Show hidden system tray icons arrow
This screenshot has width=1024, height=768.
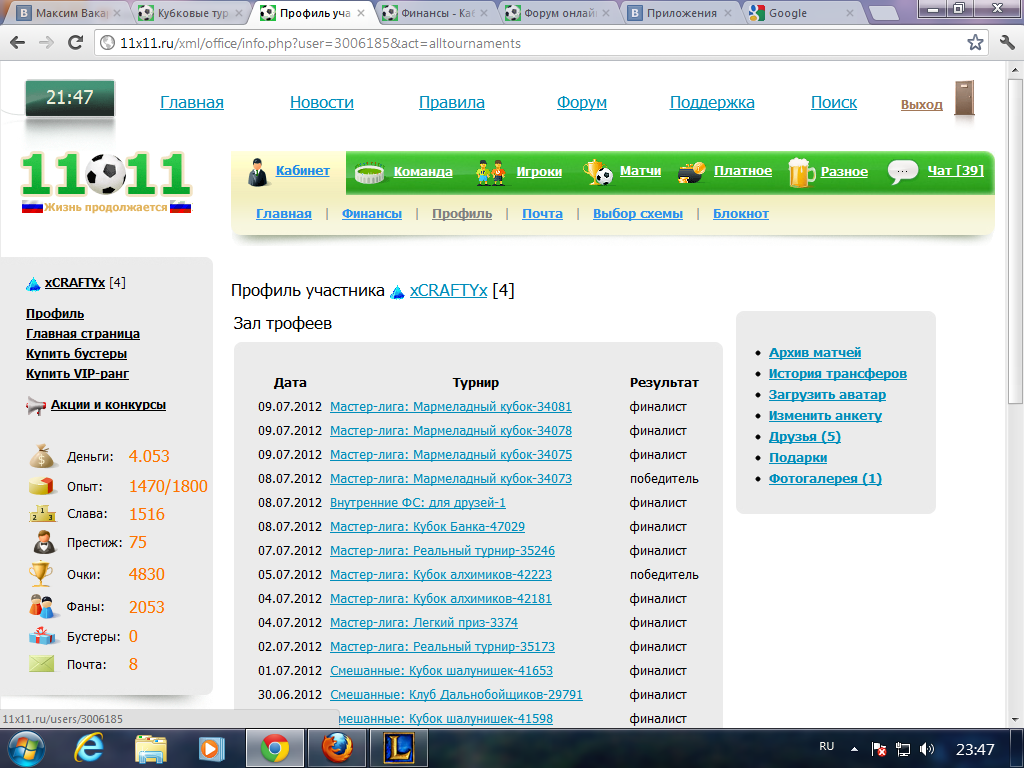click(854, 748)
